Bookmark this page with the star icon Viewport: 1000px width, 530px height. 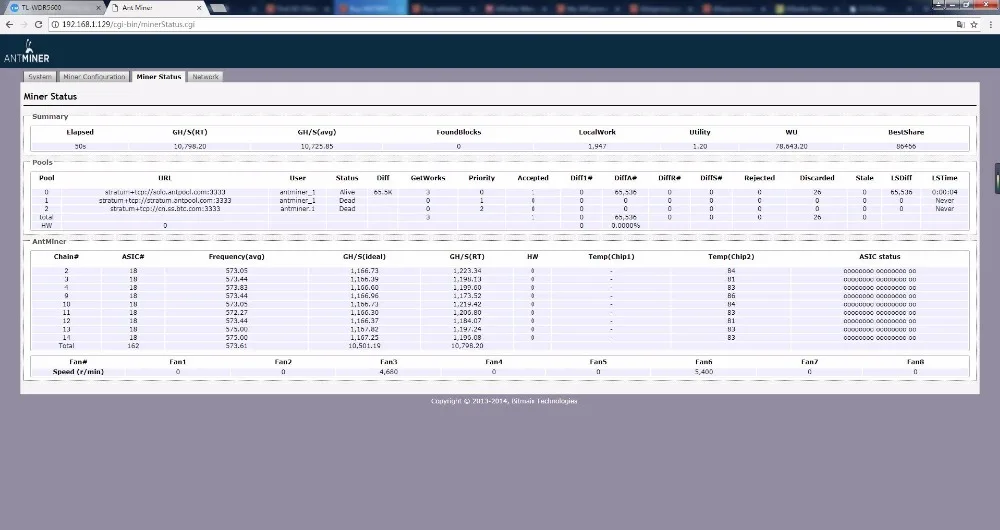tap(974, 24)
